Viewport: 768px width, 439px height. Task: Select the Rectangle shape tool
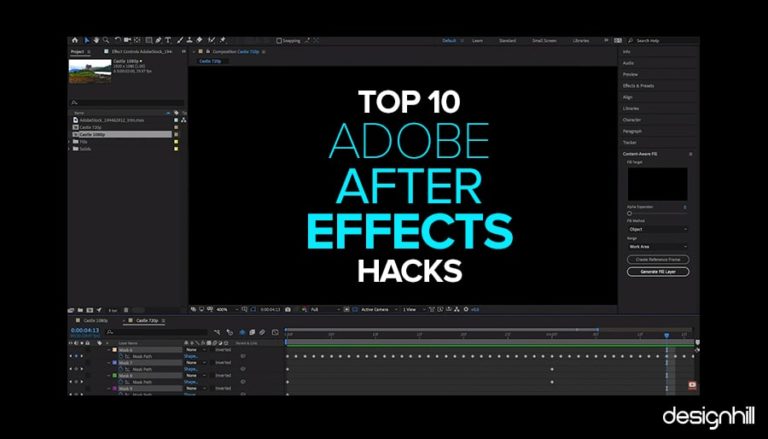[149, 40]
